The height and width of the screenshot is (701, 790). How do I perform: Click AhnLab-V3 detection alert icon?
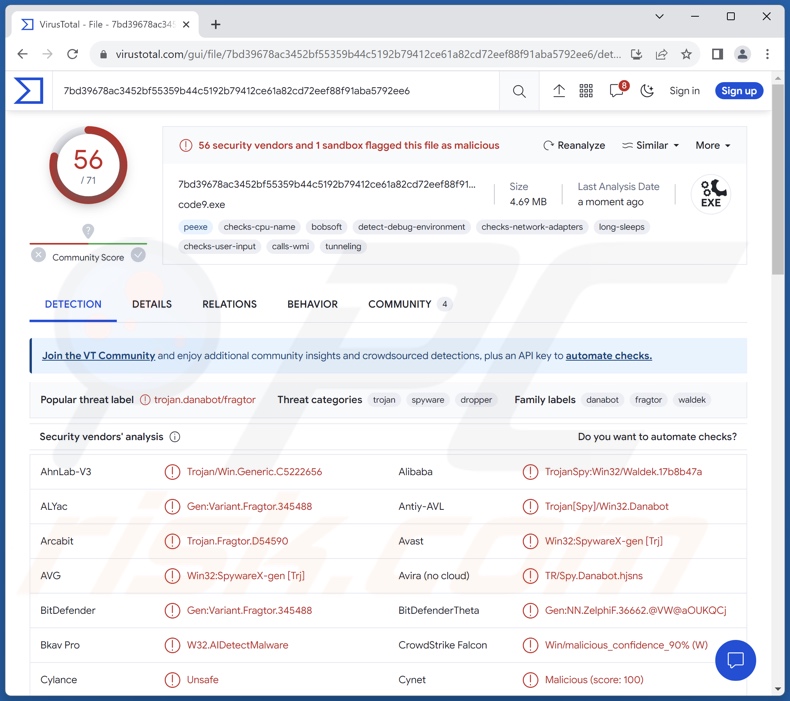tap(172, 472)
